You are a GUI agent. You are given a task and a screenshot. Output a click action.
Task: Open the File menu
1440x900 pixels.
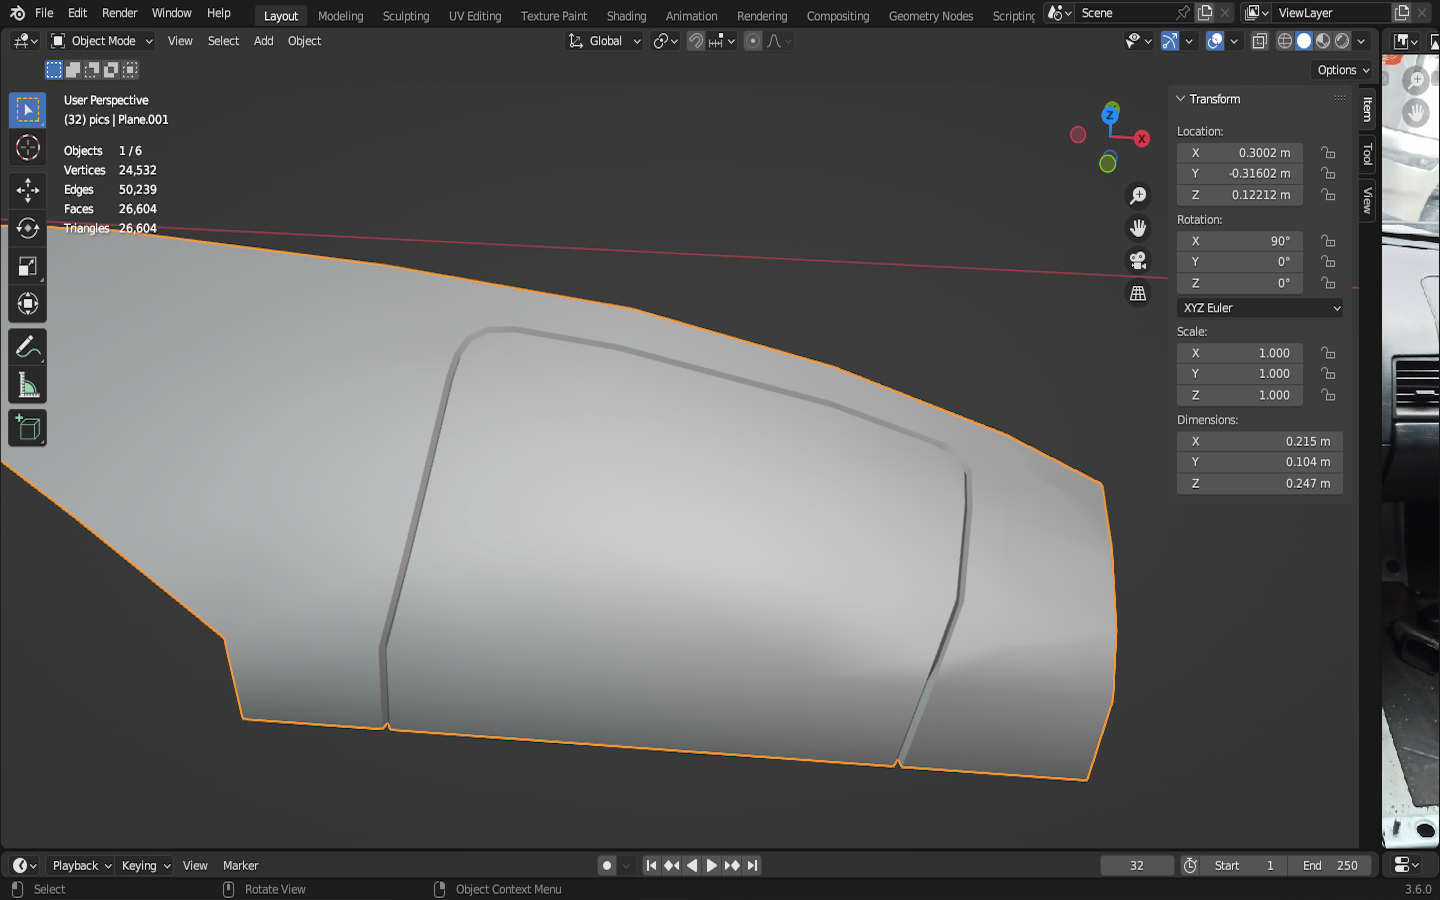point(44,13)
